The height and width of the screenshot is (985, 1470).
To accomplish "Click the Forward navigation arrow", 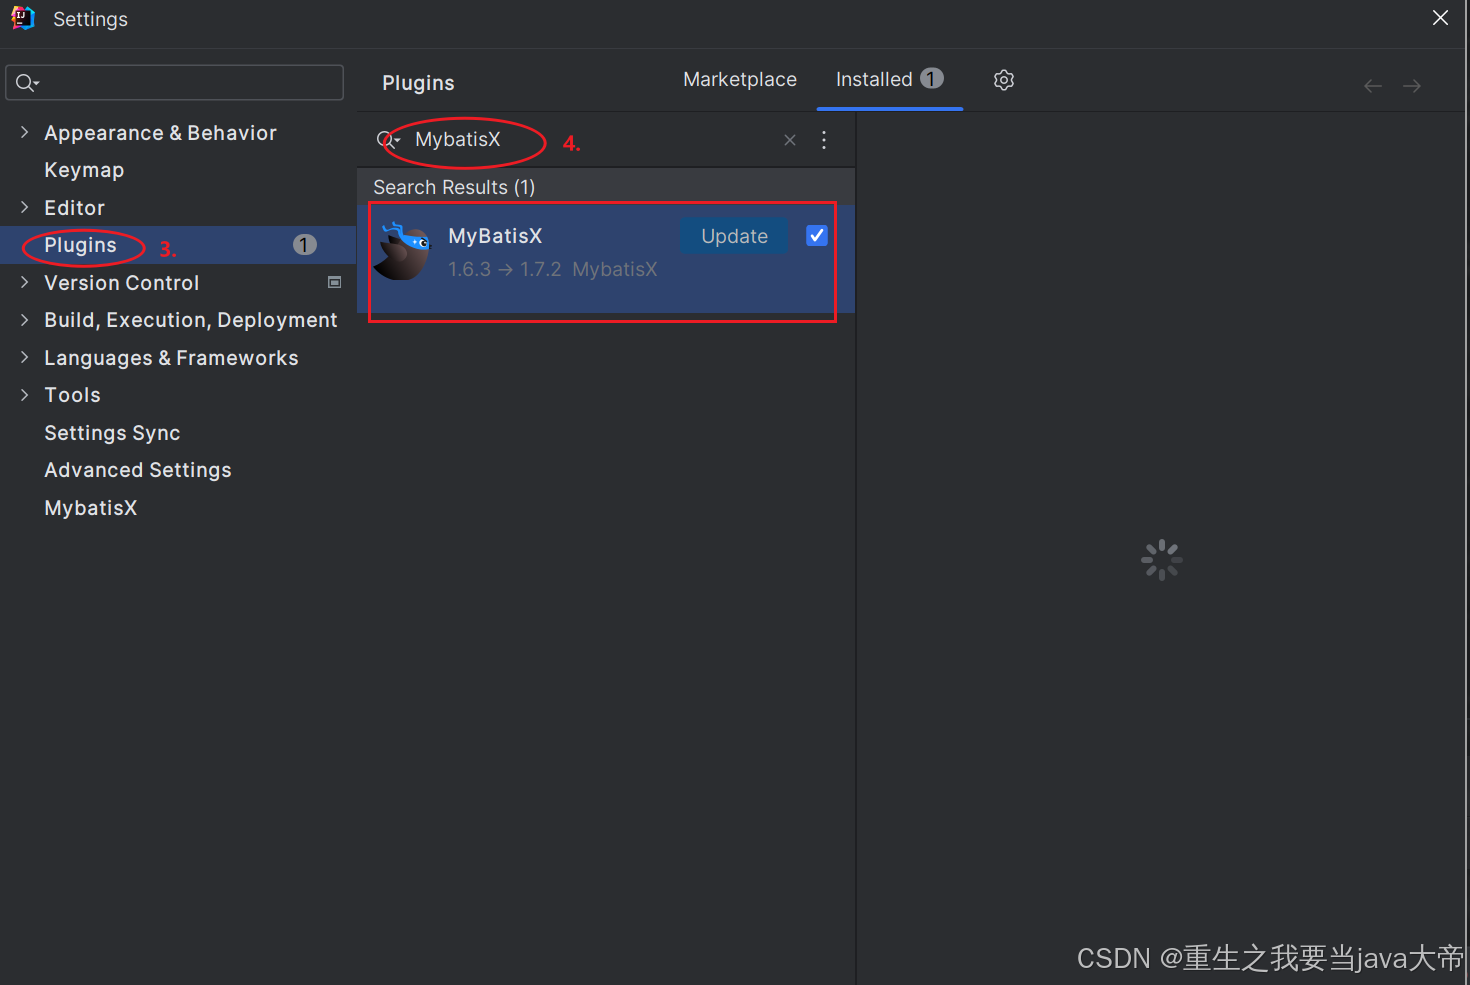I will pyautogui.click(x=1412, y=86).
